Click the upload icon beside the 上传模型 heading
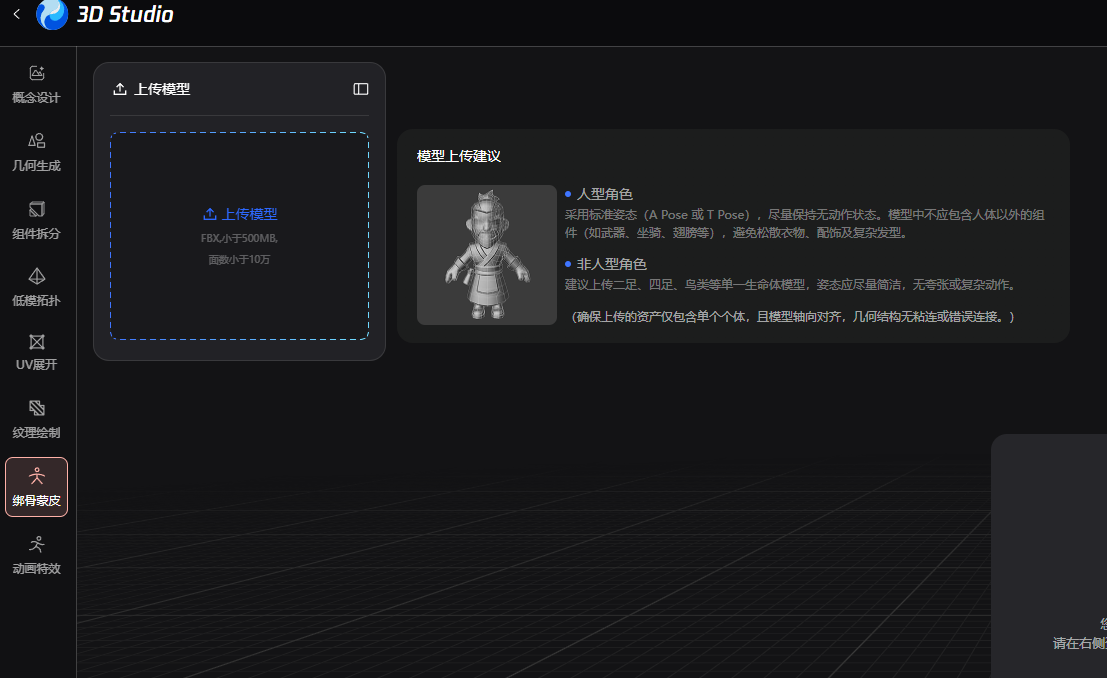This screenshot has height=678, width=1107. [x=120, y=89]
